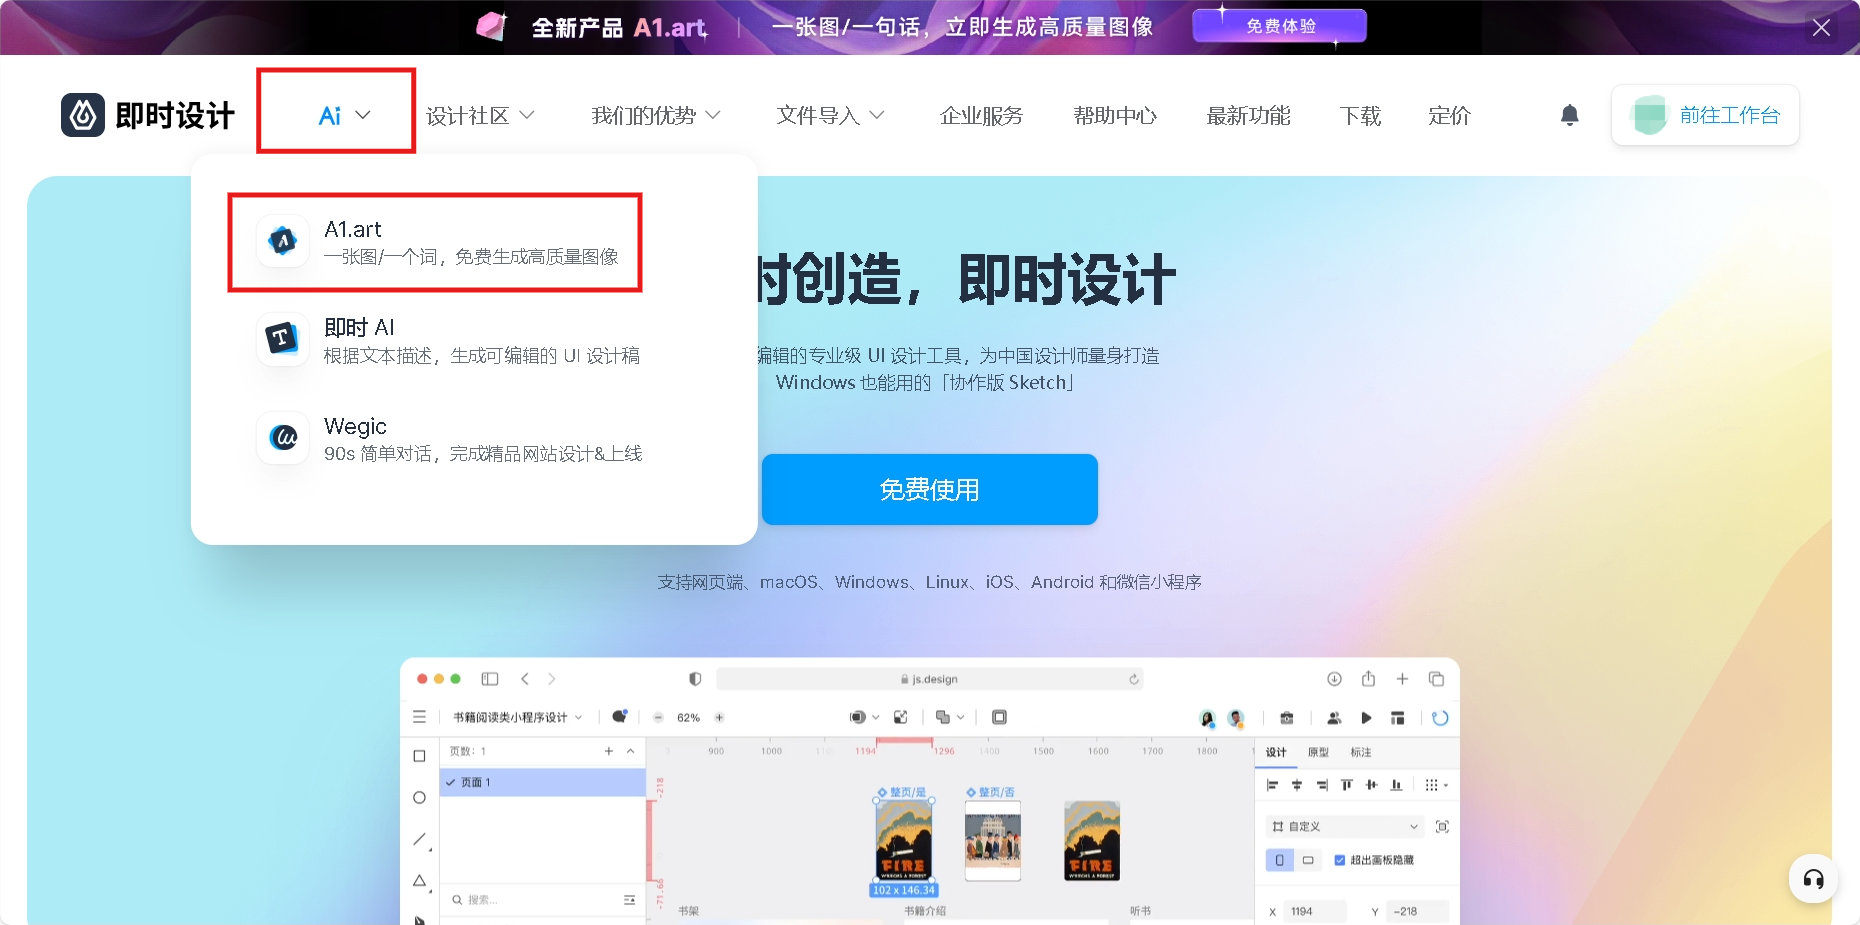This screenshot has height=925, width=1860.
Task: Open the tab overview icon in preview browser
Action: [1436, 679]
